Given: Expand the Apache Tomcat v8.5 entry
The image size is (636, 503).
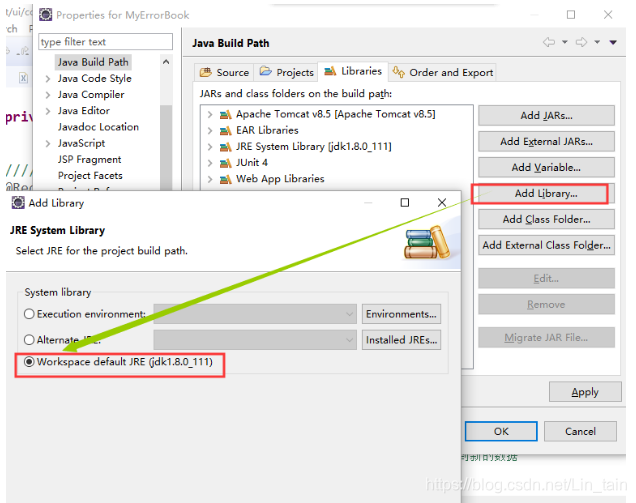Looking at the screenshot, I should 210,114.
